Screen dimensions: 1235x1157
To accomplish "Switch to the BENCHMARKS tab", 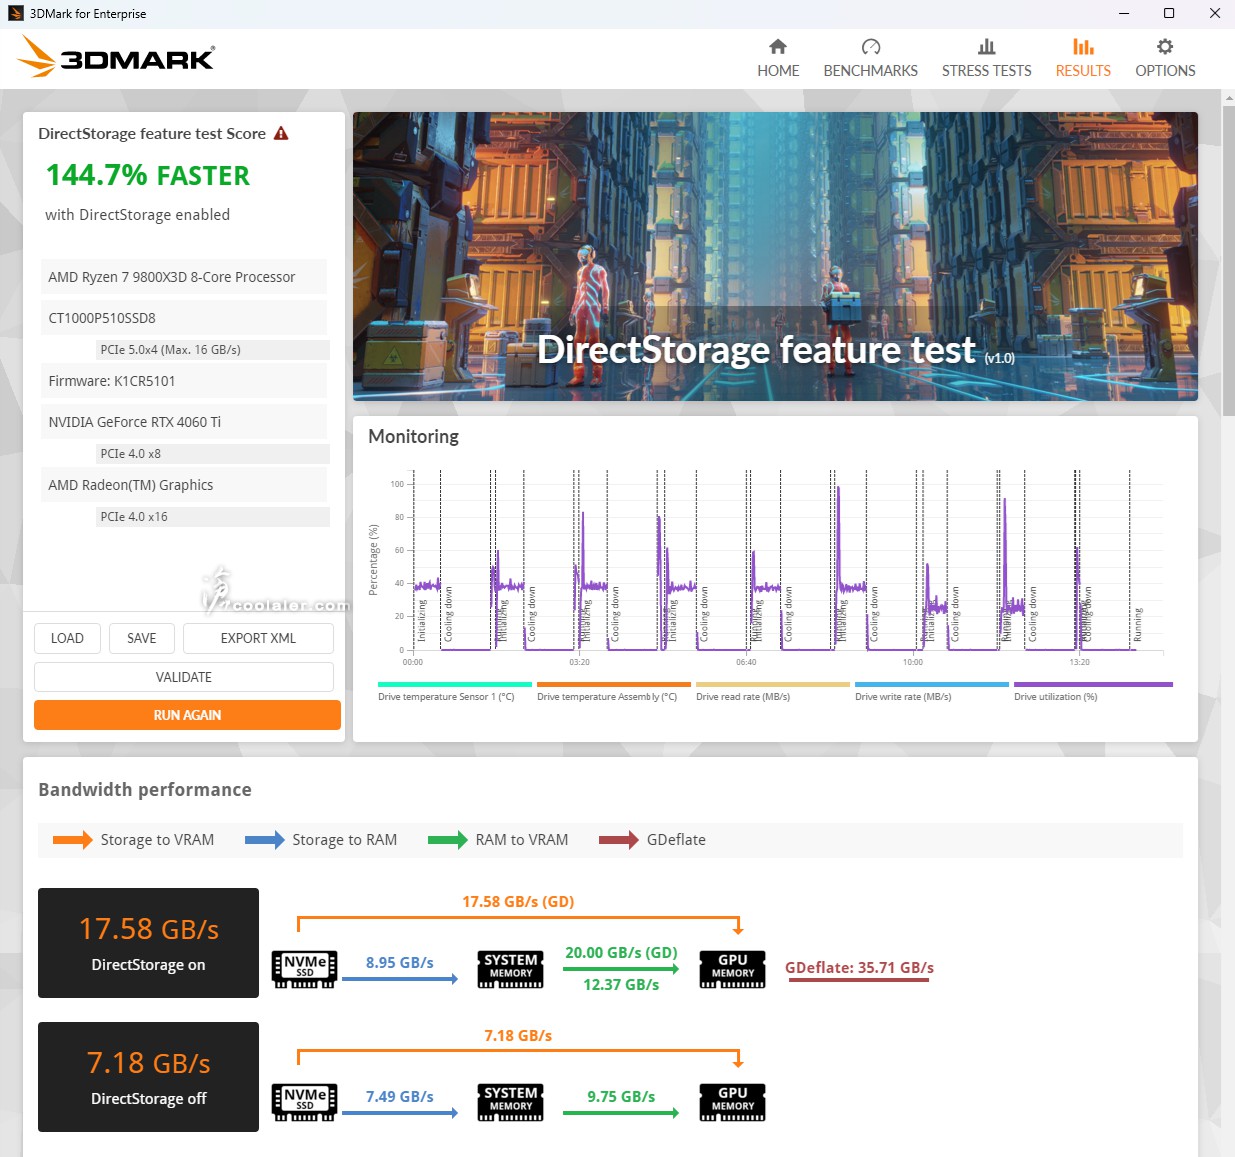I will coord(870,58).
